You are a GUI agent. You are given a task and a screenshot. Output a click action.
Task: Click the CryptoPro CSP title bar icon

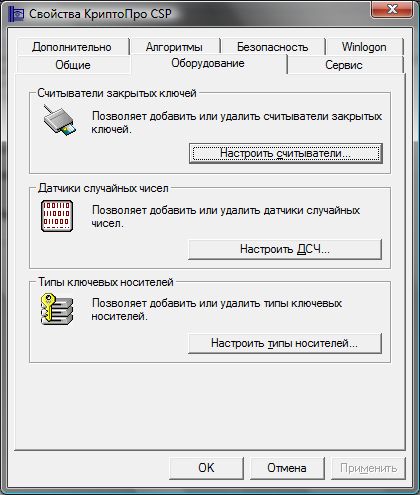[16, 14]
